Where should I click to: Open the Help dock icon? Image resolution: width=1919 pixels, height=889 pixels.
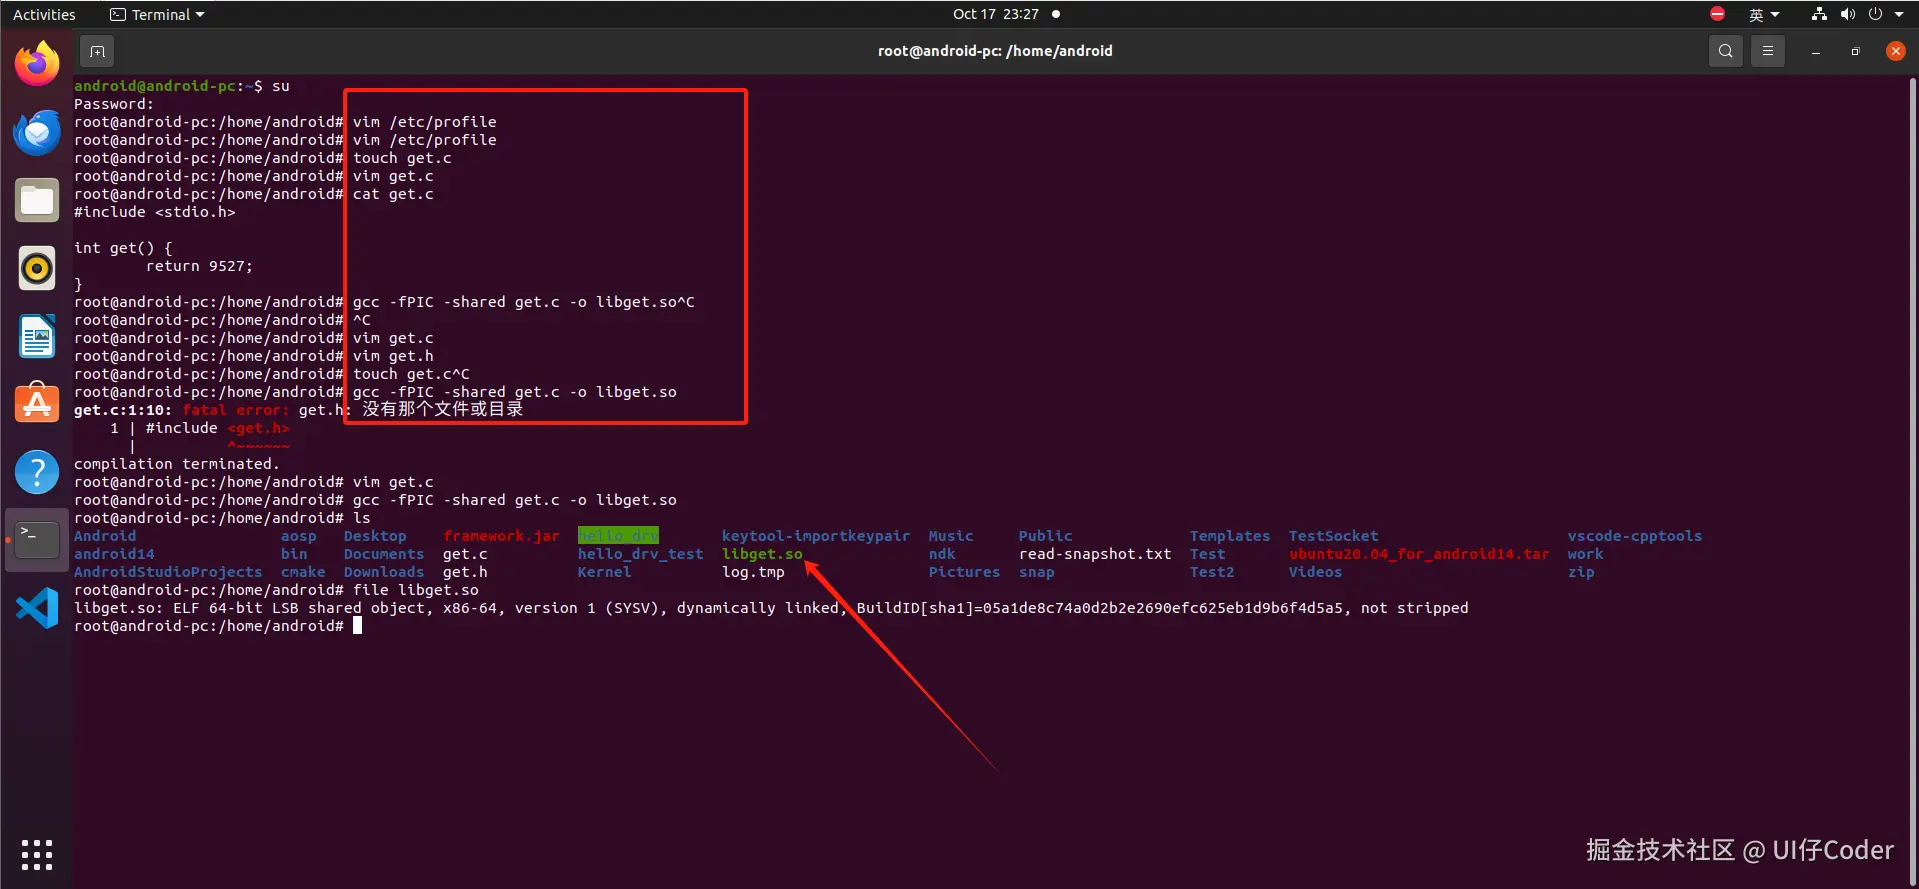point(37,472)
